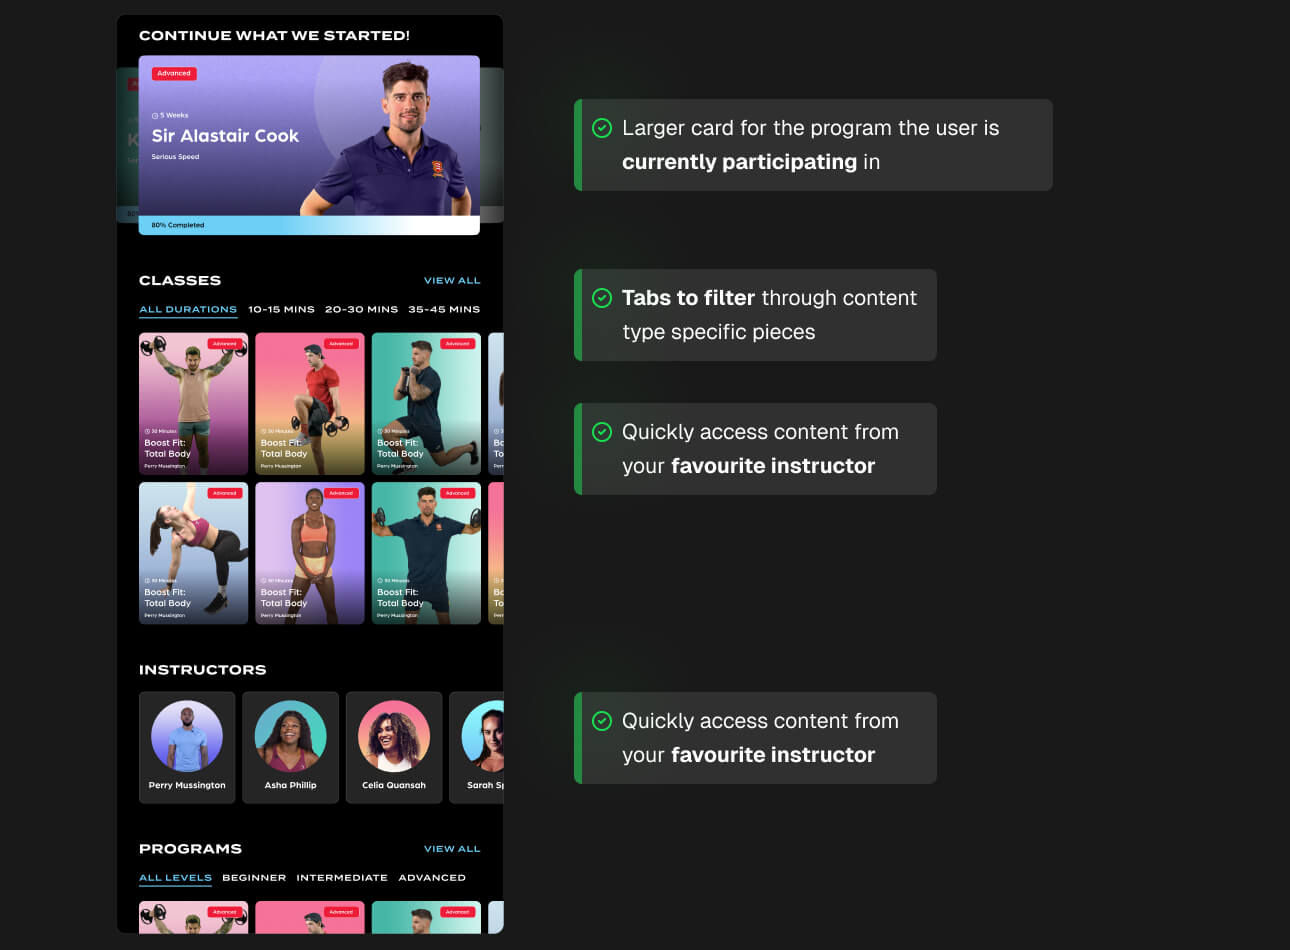Select instructor Asha Phillip
This screenshot has width=1290, height=950.
[291, 747]
